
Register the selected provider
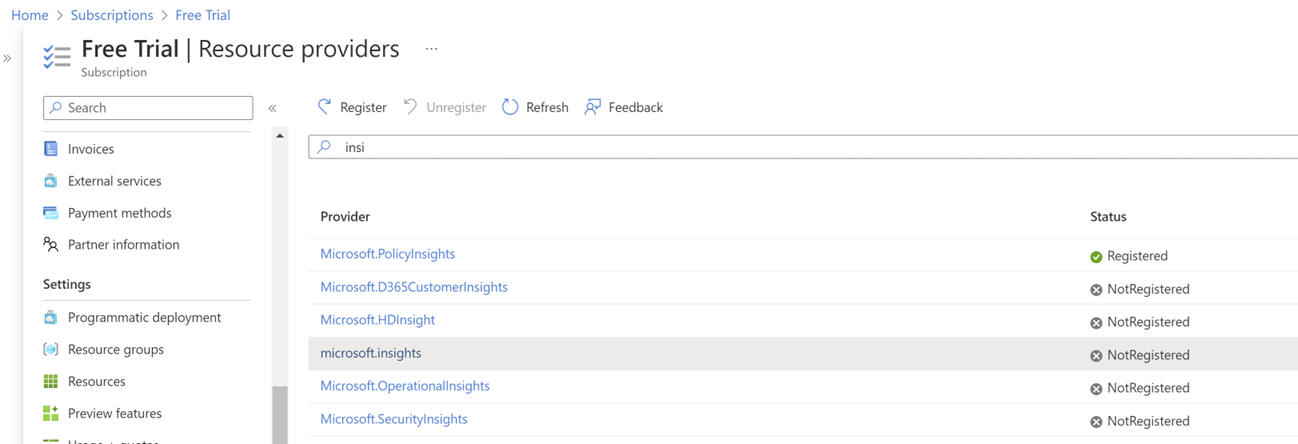click(352, 107)
